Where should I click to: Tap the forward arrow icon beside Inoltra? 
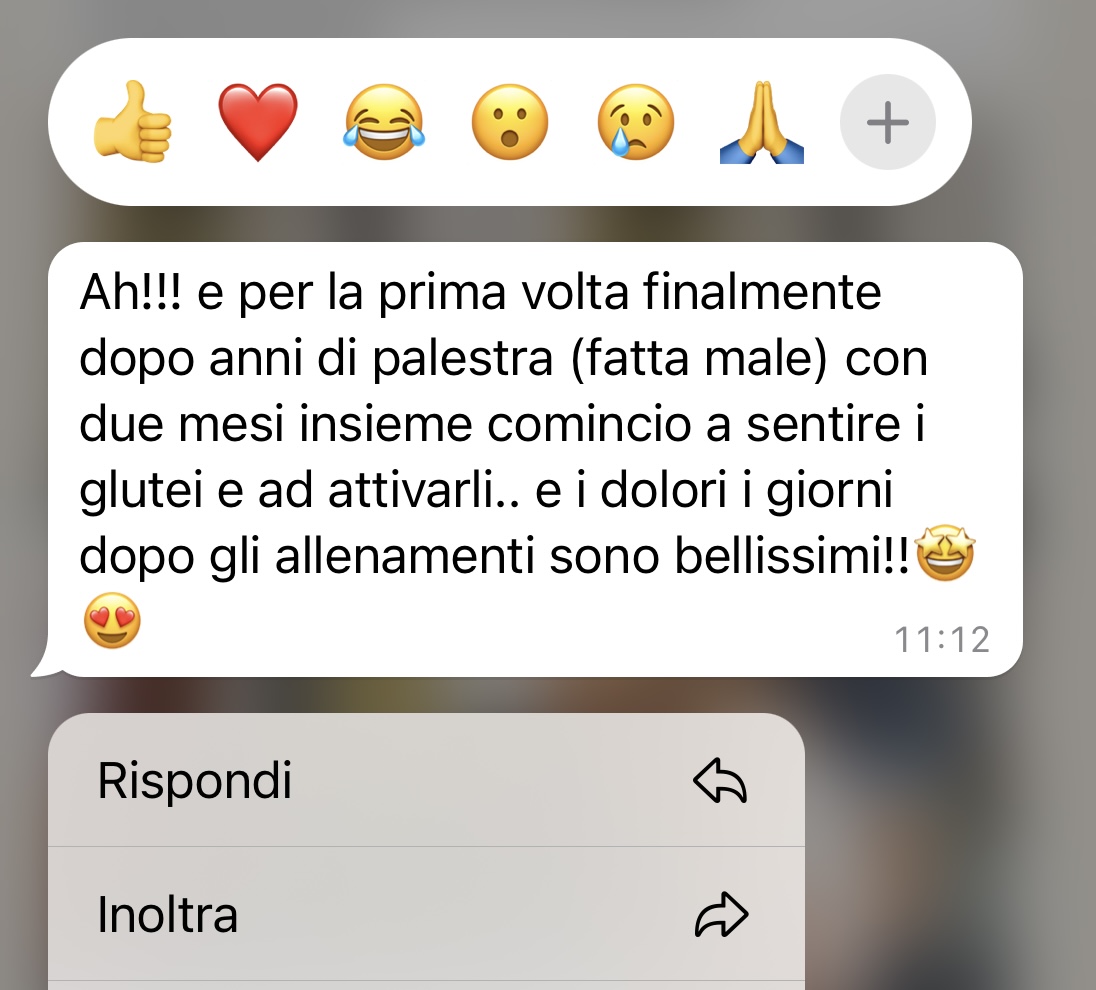(x=721, y=914)
